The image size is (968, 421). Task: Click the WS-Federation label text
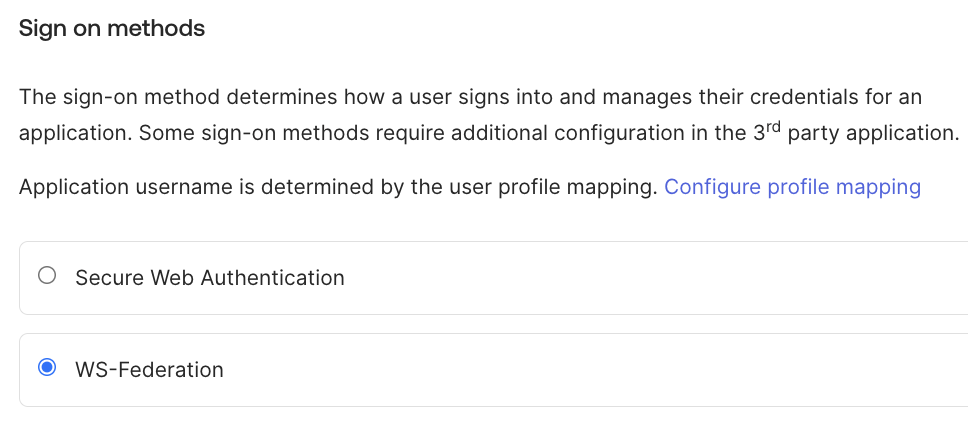click(x=150, y=370)
